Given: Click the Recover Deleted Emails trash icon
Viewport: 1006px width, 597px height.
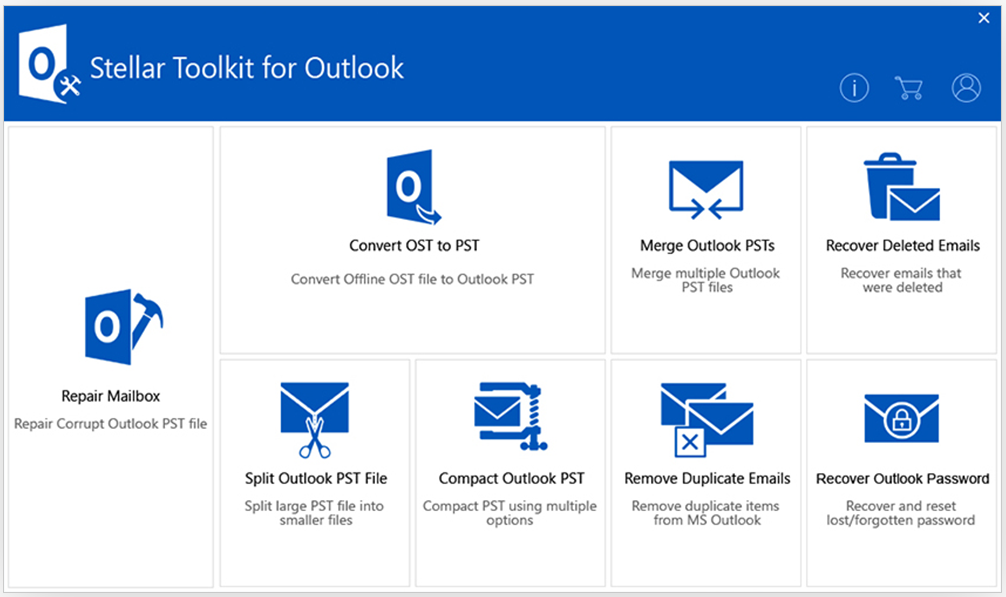Looking at the screenshot, I should point(901,189).
